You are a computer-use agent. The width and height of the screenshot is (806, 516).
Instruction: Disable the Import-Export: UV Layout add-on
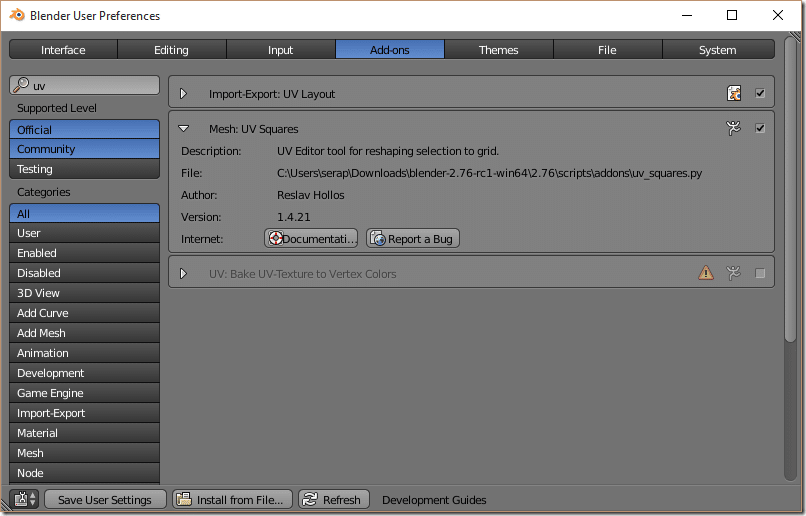click(x=760, y=93)
